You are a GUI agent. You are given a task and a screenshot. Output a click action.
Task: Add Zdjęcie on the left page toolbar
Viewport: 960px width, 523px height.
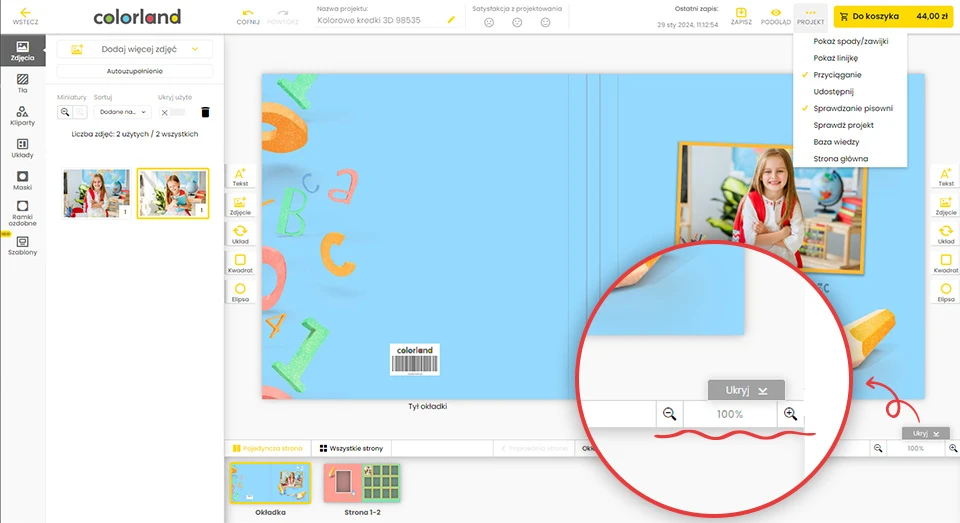coord(240,206)
